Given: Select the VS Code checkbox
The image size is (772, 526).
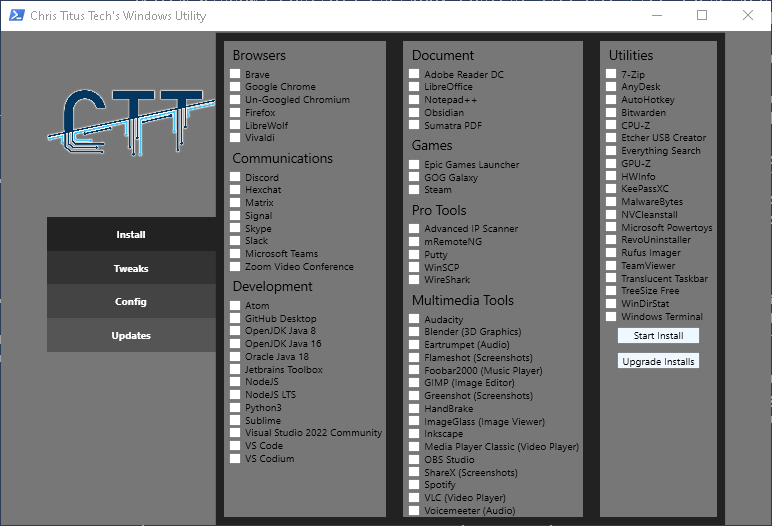Looking at the screenshot, I should coord(235,446).
